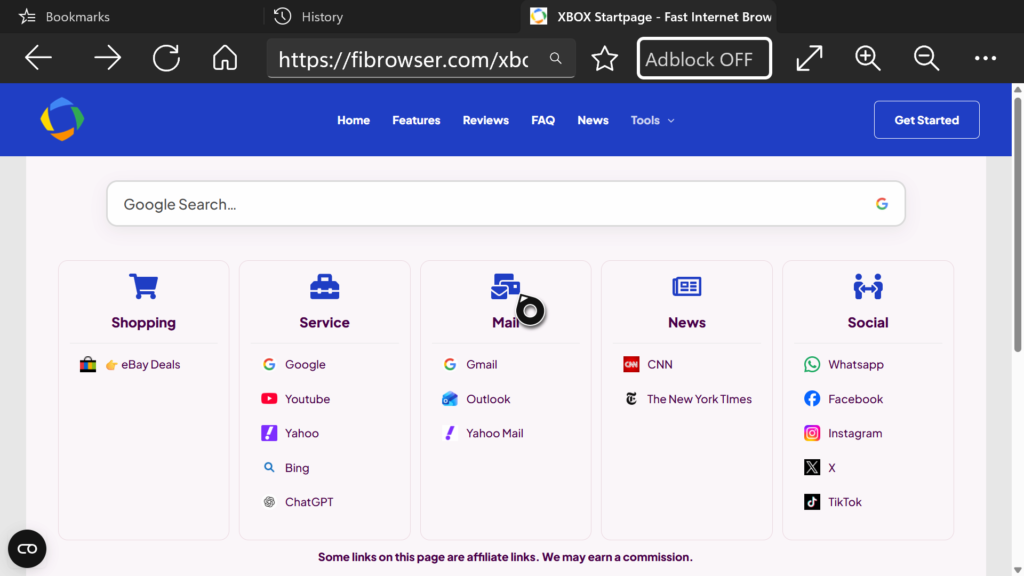This screenshot has width=1024, height=576.
Task: Click the Shopping cart icon
Action: (143, 286)
